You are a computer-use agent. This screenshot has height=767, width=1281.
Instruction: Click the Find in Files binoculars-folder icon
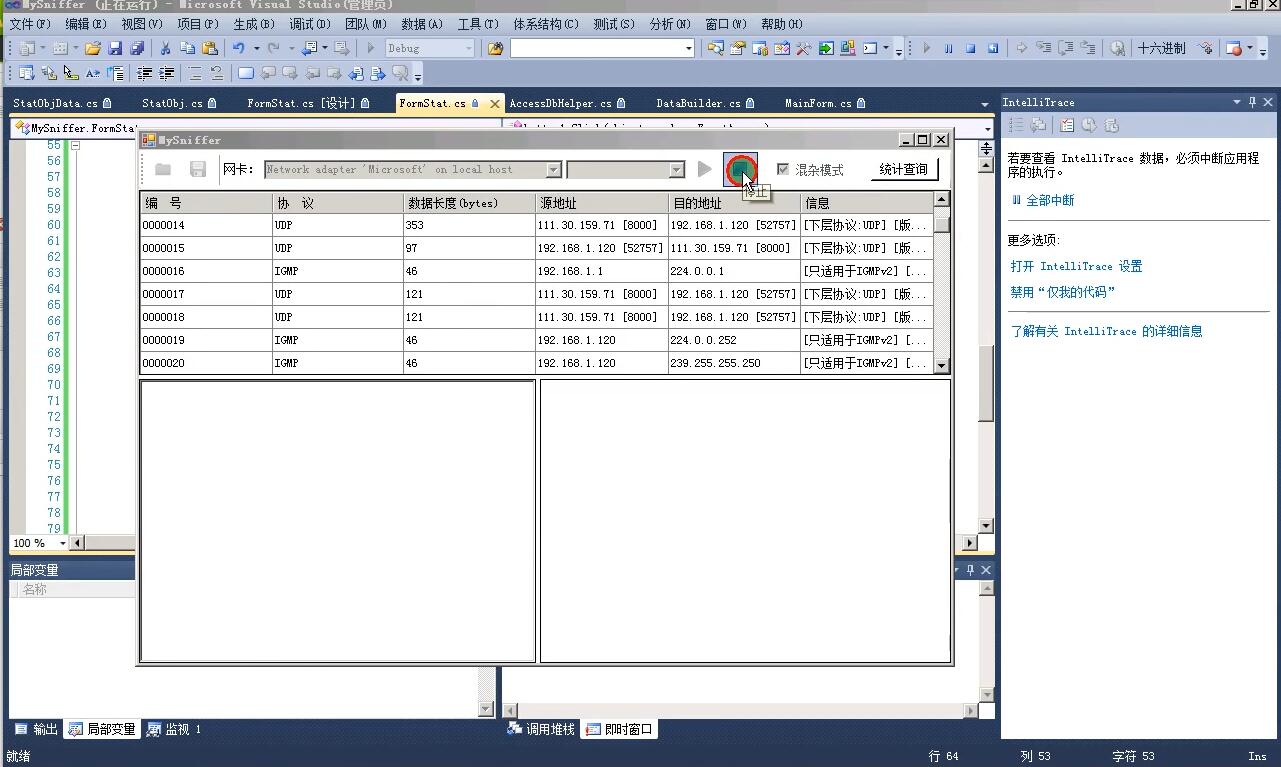tap(495, 48)
